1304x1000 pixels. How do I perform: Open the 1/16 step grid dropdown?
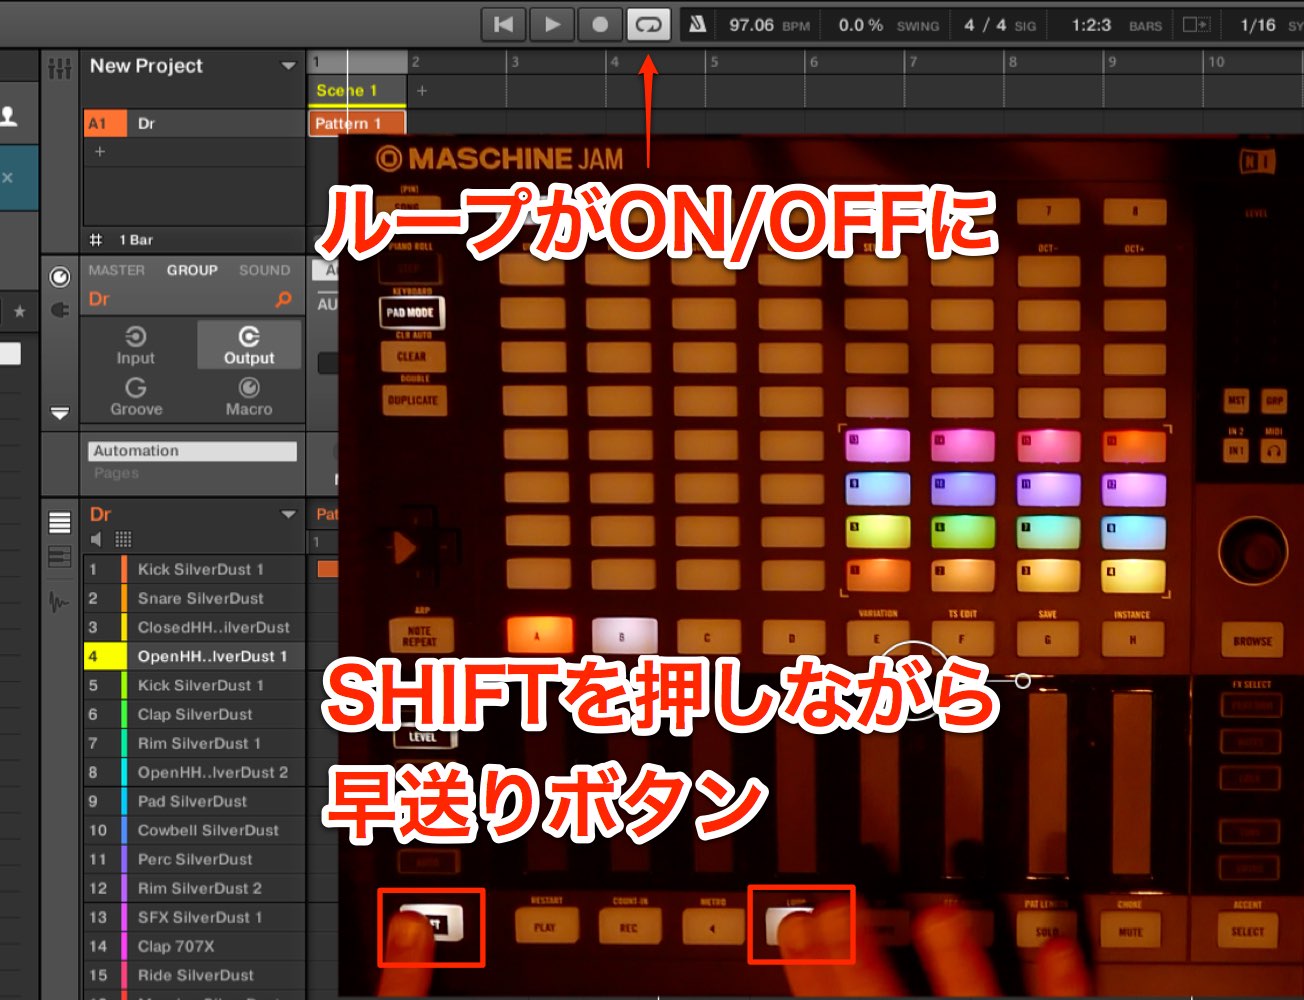click(x=1258, y=25)
